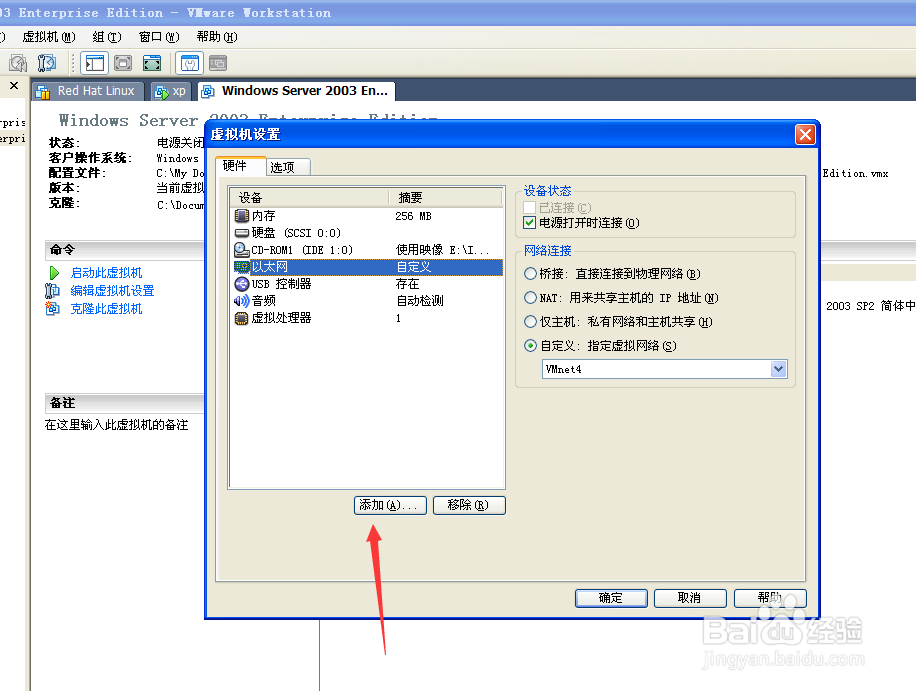Click the 摘要 column header

445,197
